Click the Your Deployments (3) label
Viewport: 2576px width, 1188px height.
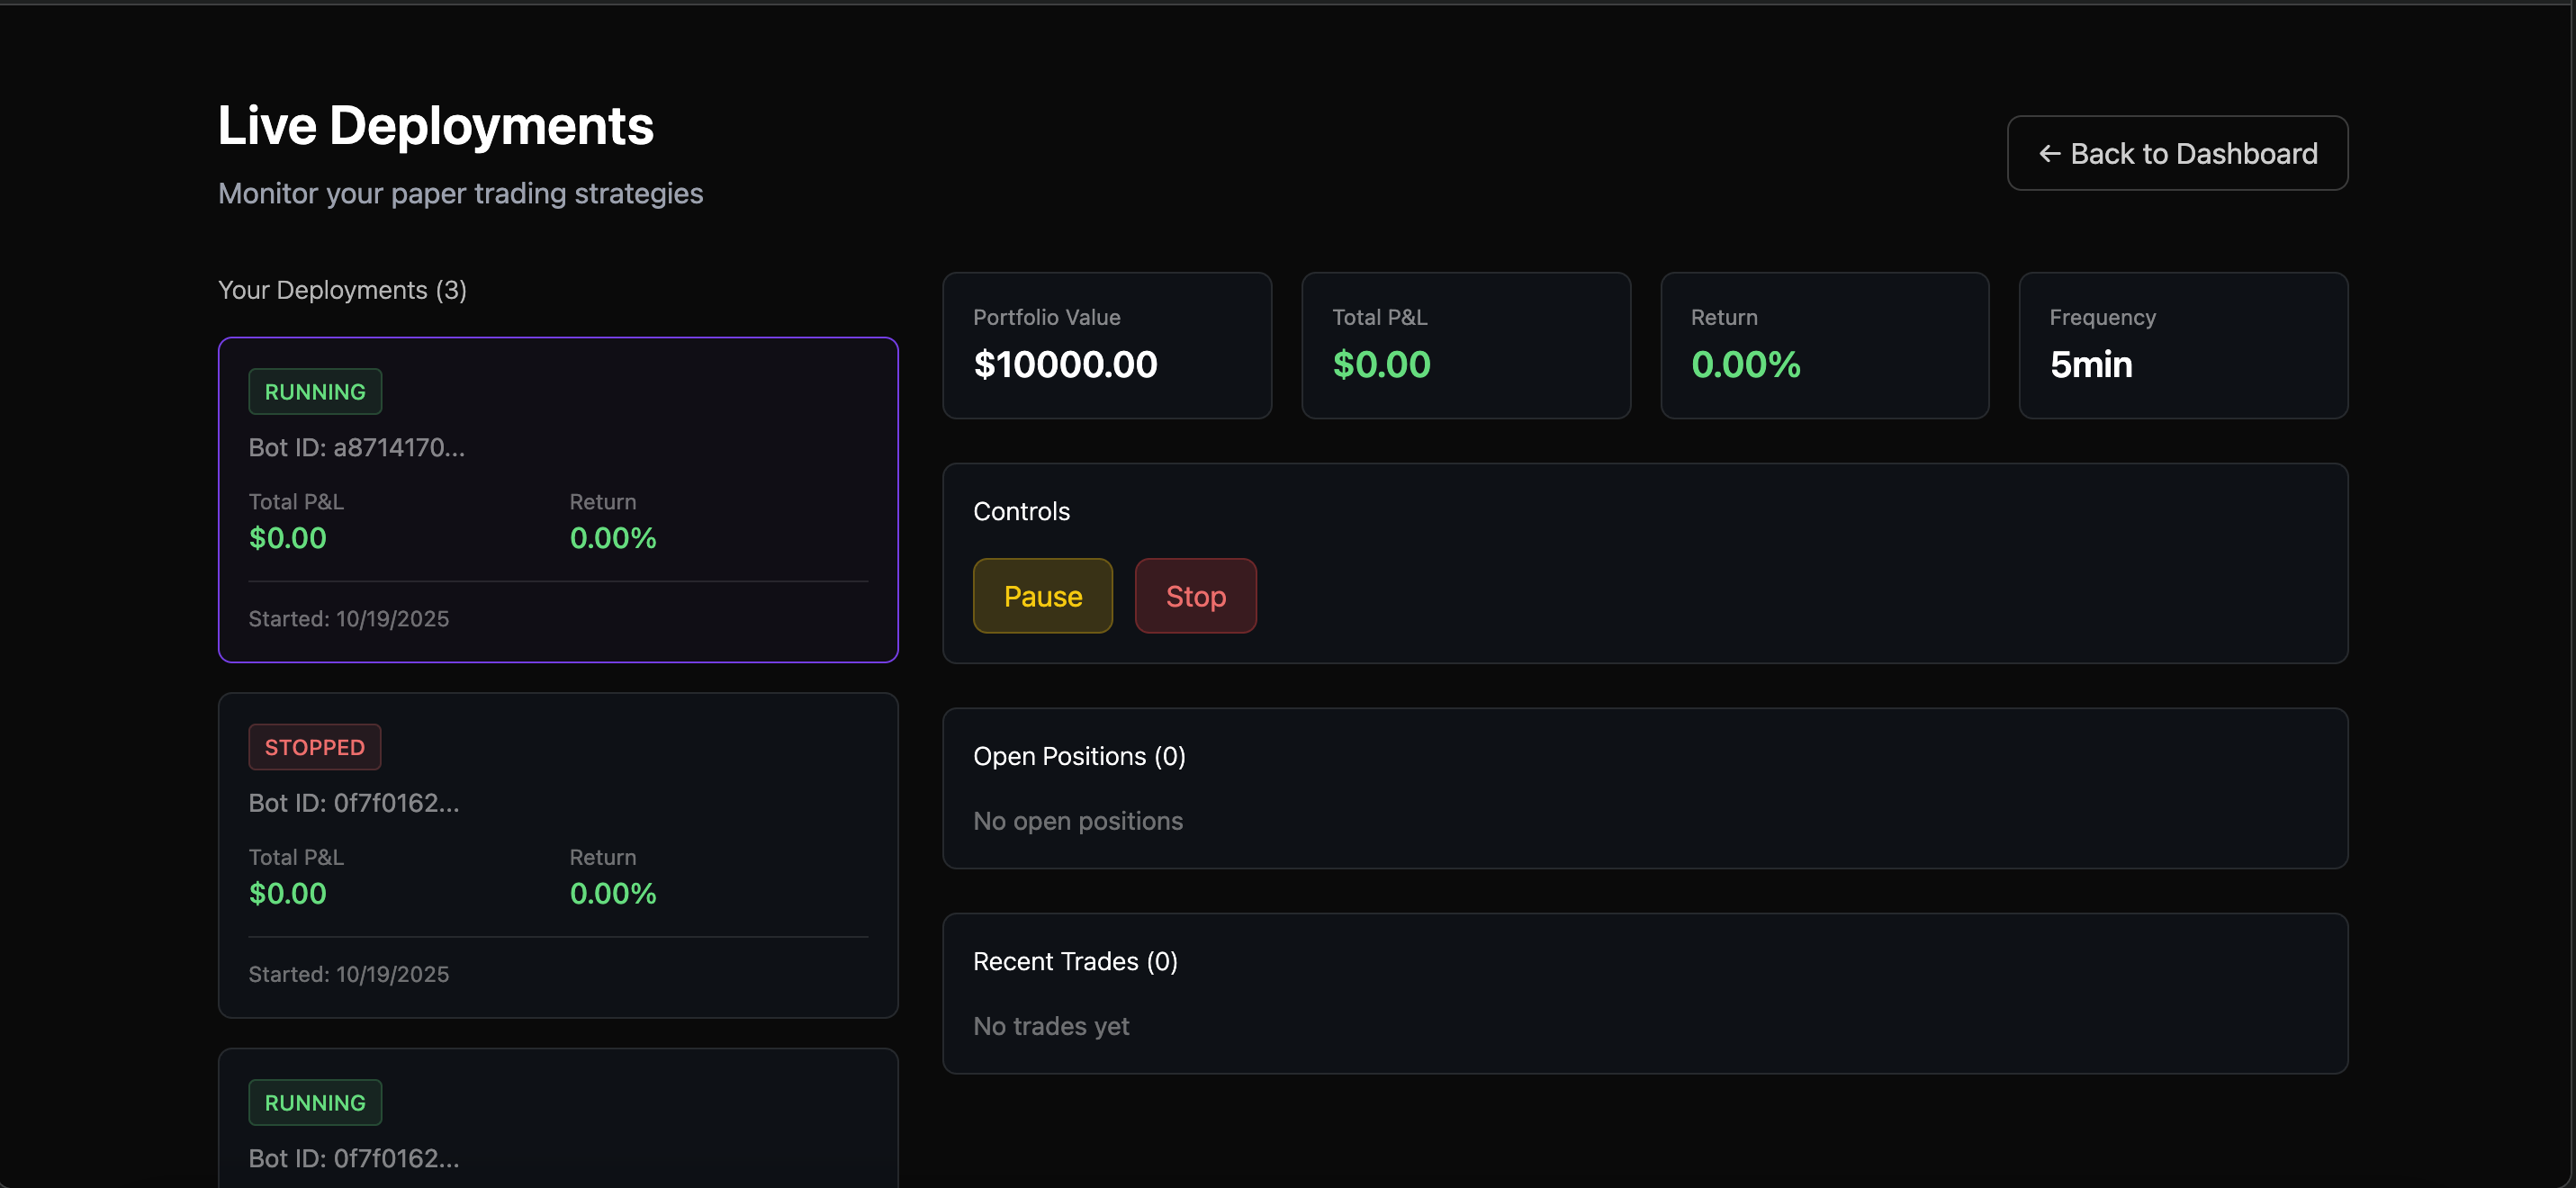click(x=342, y=290)
